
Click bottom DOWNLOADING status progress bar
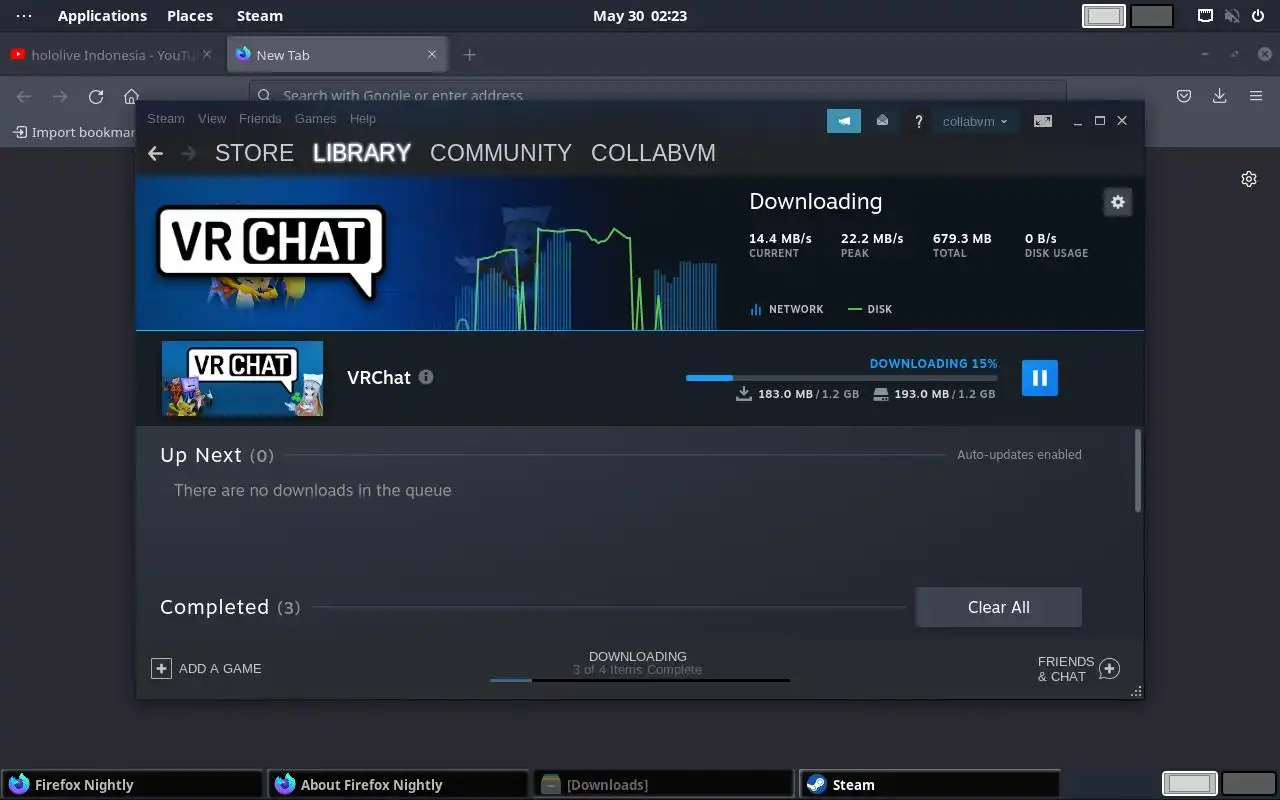tap(640, 680)
